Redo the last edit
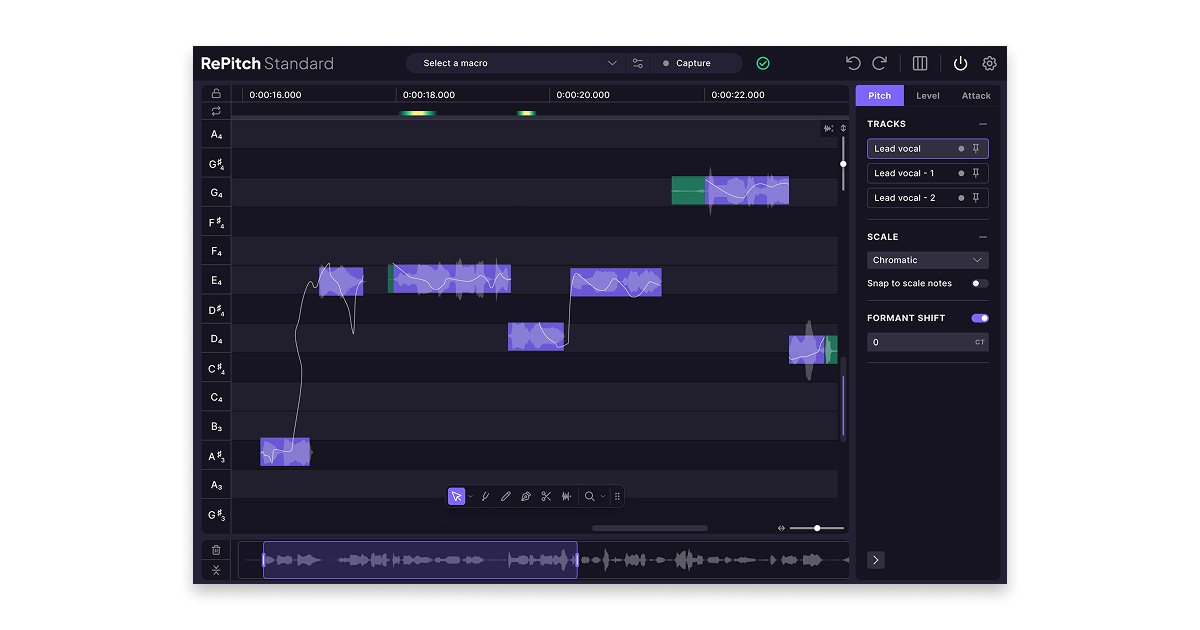The image size is (1200, 630). pyautogui.click(x=880, y=63)
